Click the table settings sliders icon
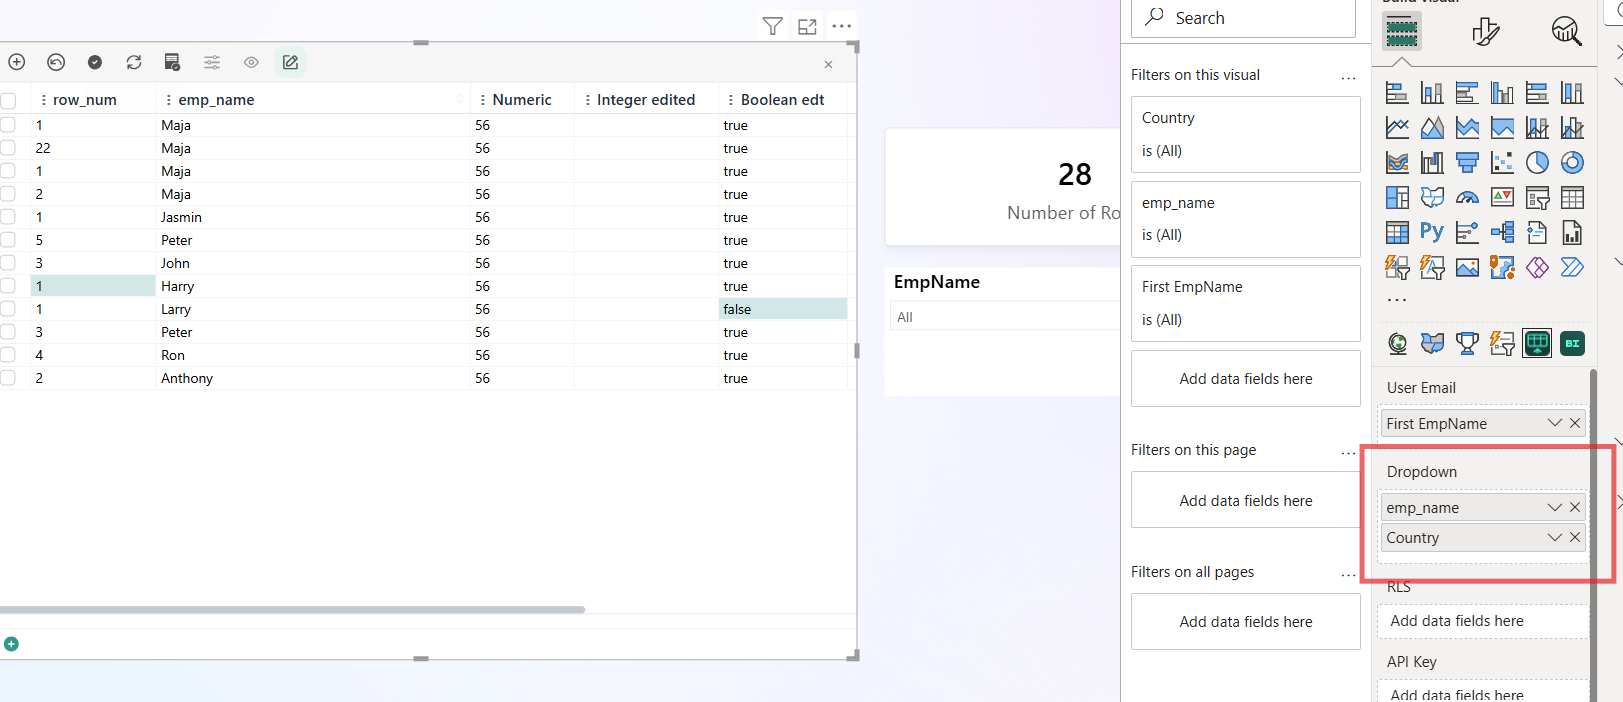 point(212,62)
